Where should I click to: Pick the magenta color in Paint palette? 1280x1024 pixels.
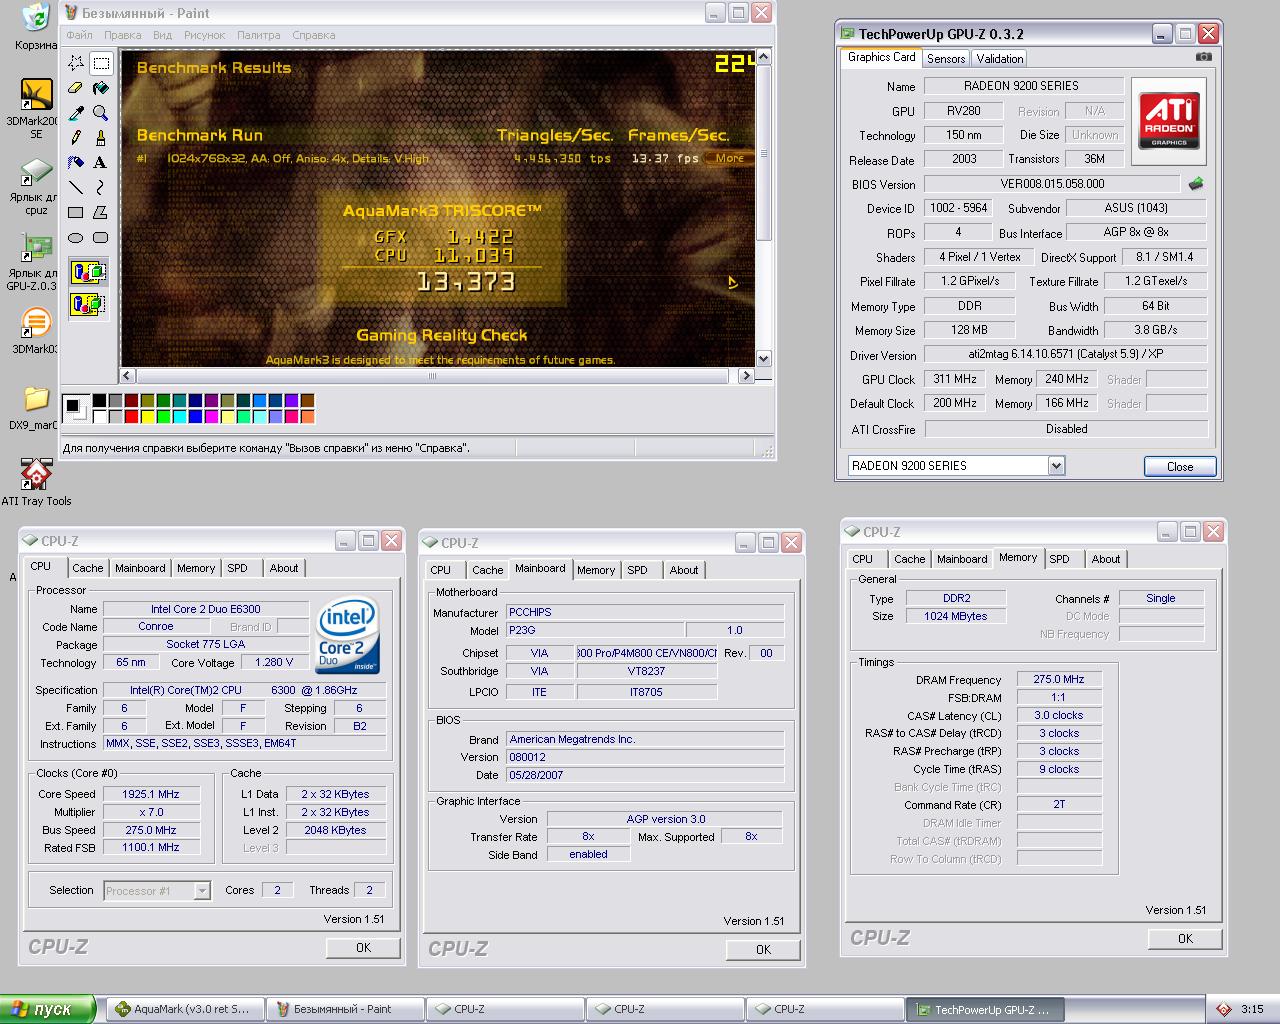211,416
